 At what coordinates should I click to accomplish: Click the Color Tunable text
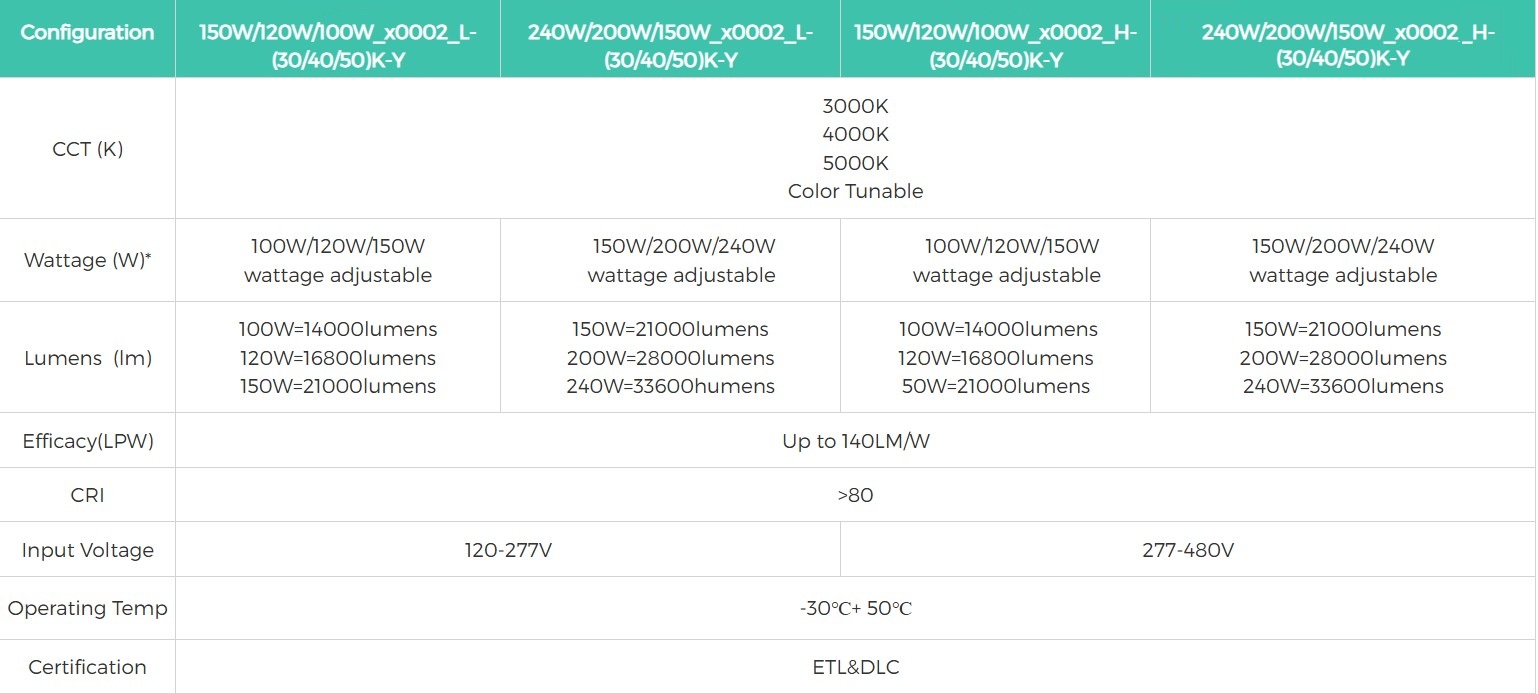(x=855, y=191)
